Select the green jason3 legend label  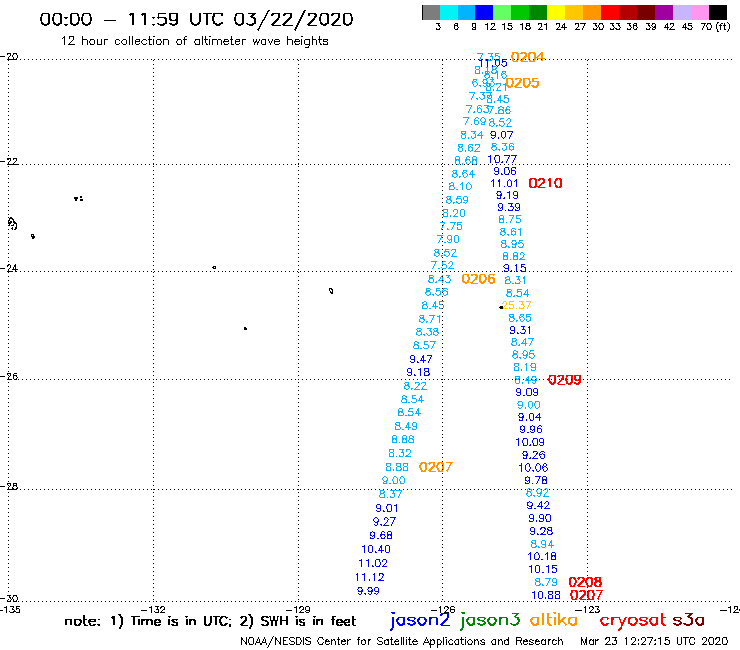pyautogui.click(x=490, y=620)
